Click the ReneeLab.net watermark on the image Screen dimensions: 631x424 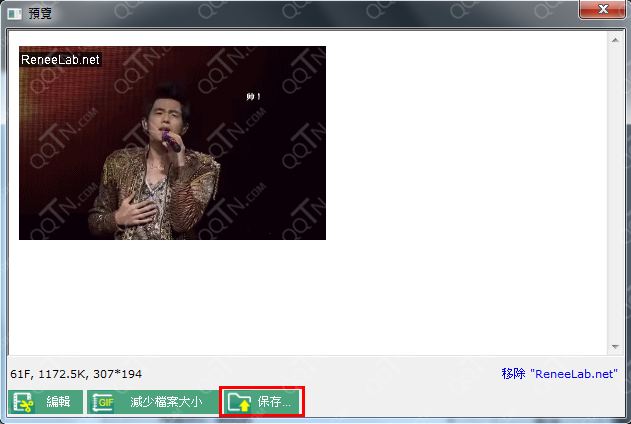60,60
